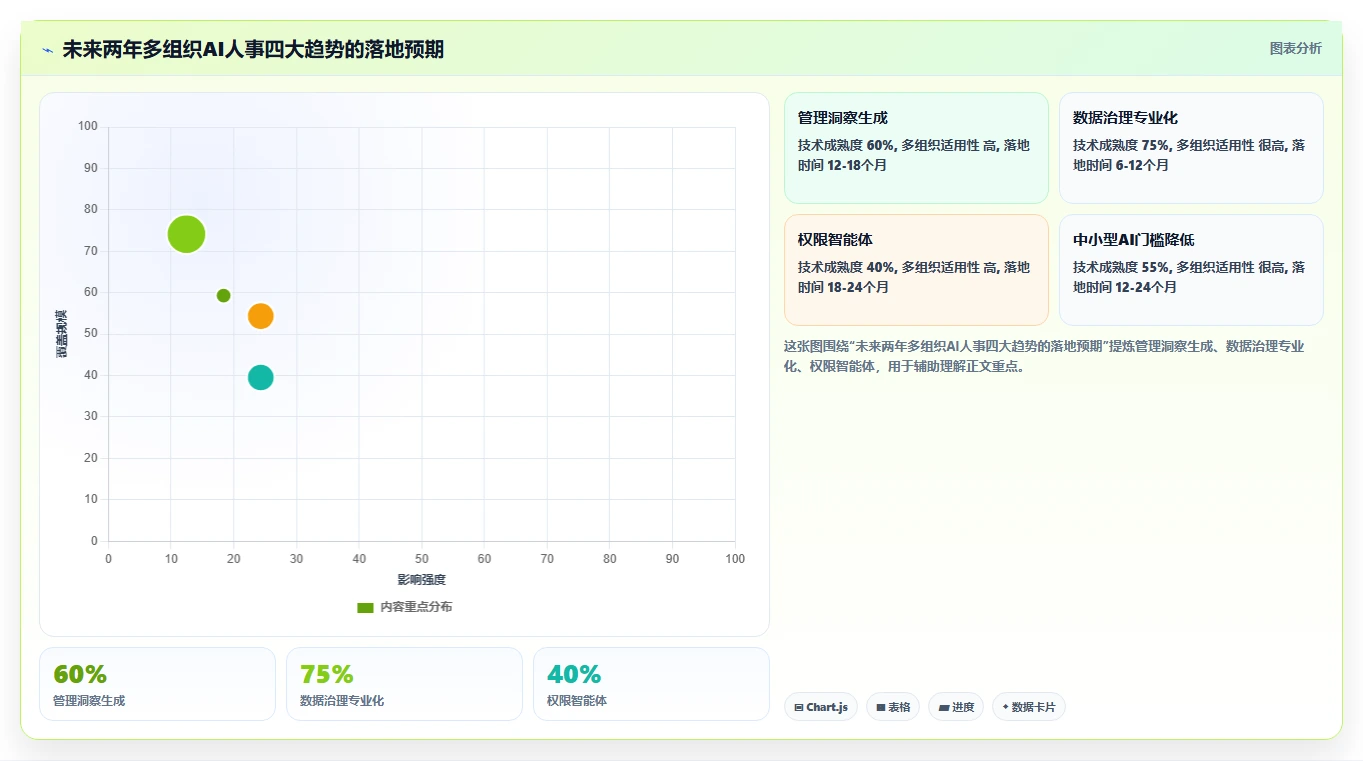Open the 75% 数据治理专业化 stat card

pyautogui.click(x=404, y=684)
